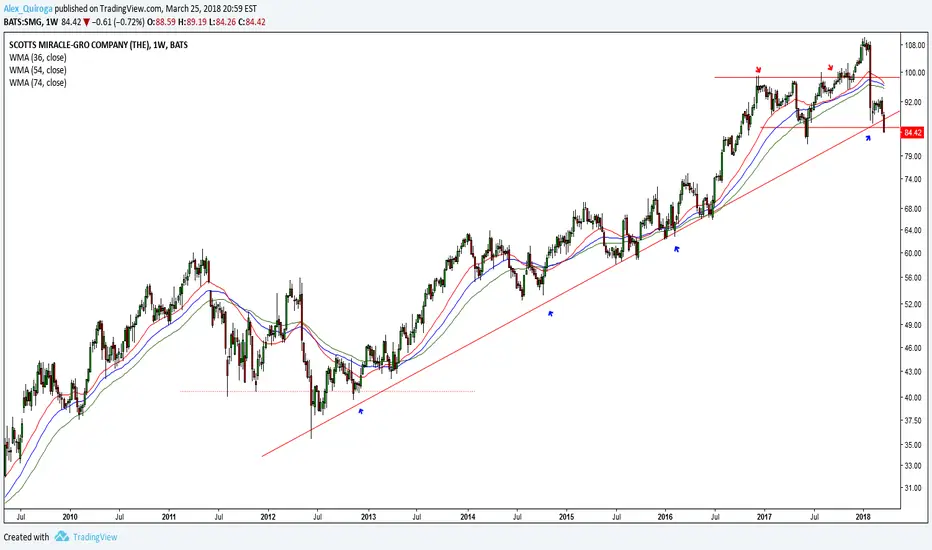Select the red 84.42 price tag on the price axis
Screen dimensions: 932x550
point(913,133)
